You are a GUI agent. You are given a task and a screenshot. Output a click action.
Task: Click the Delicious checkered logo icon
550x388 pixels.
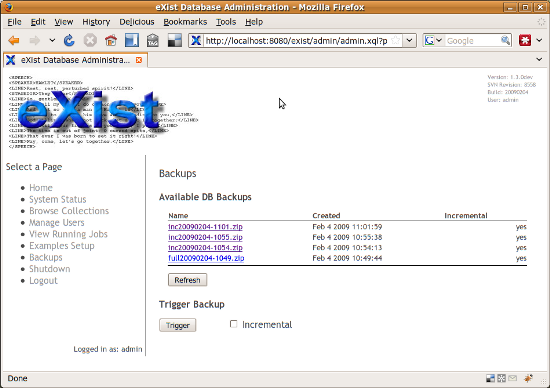click(175, 41)
